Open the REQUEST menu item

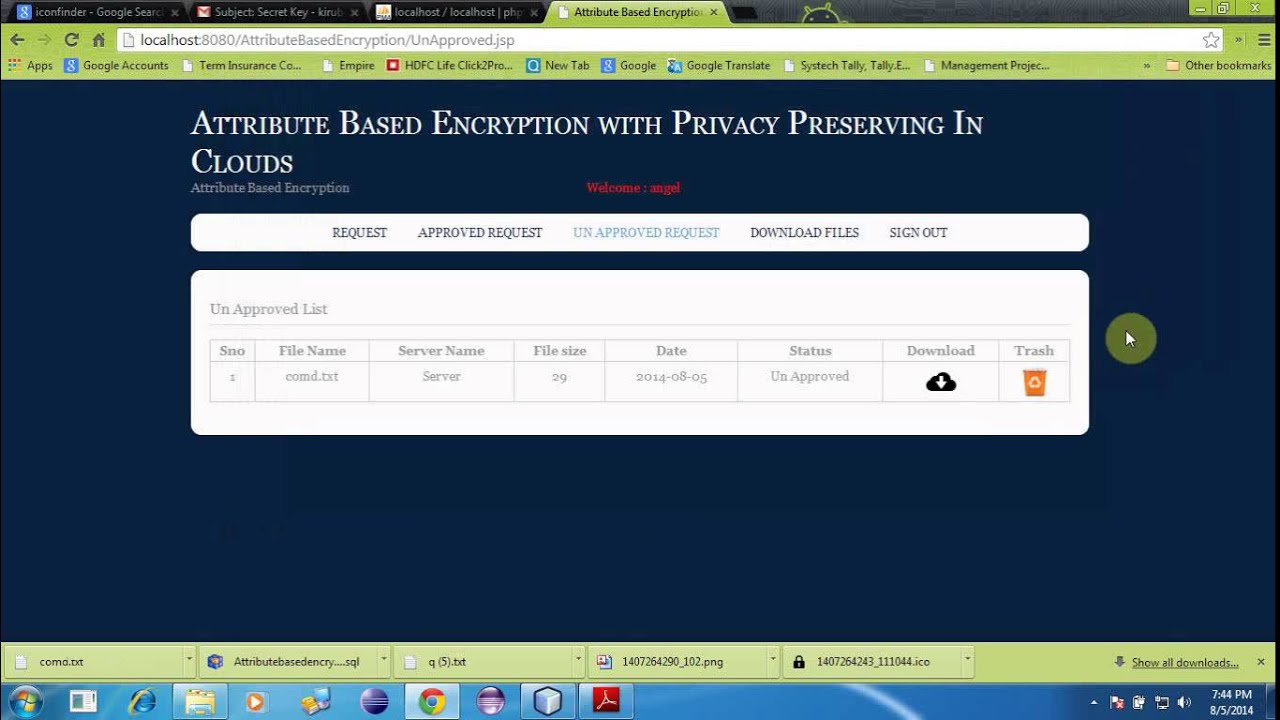[359, 232]
